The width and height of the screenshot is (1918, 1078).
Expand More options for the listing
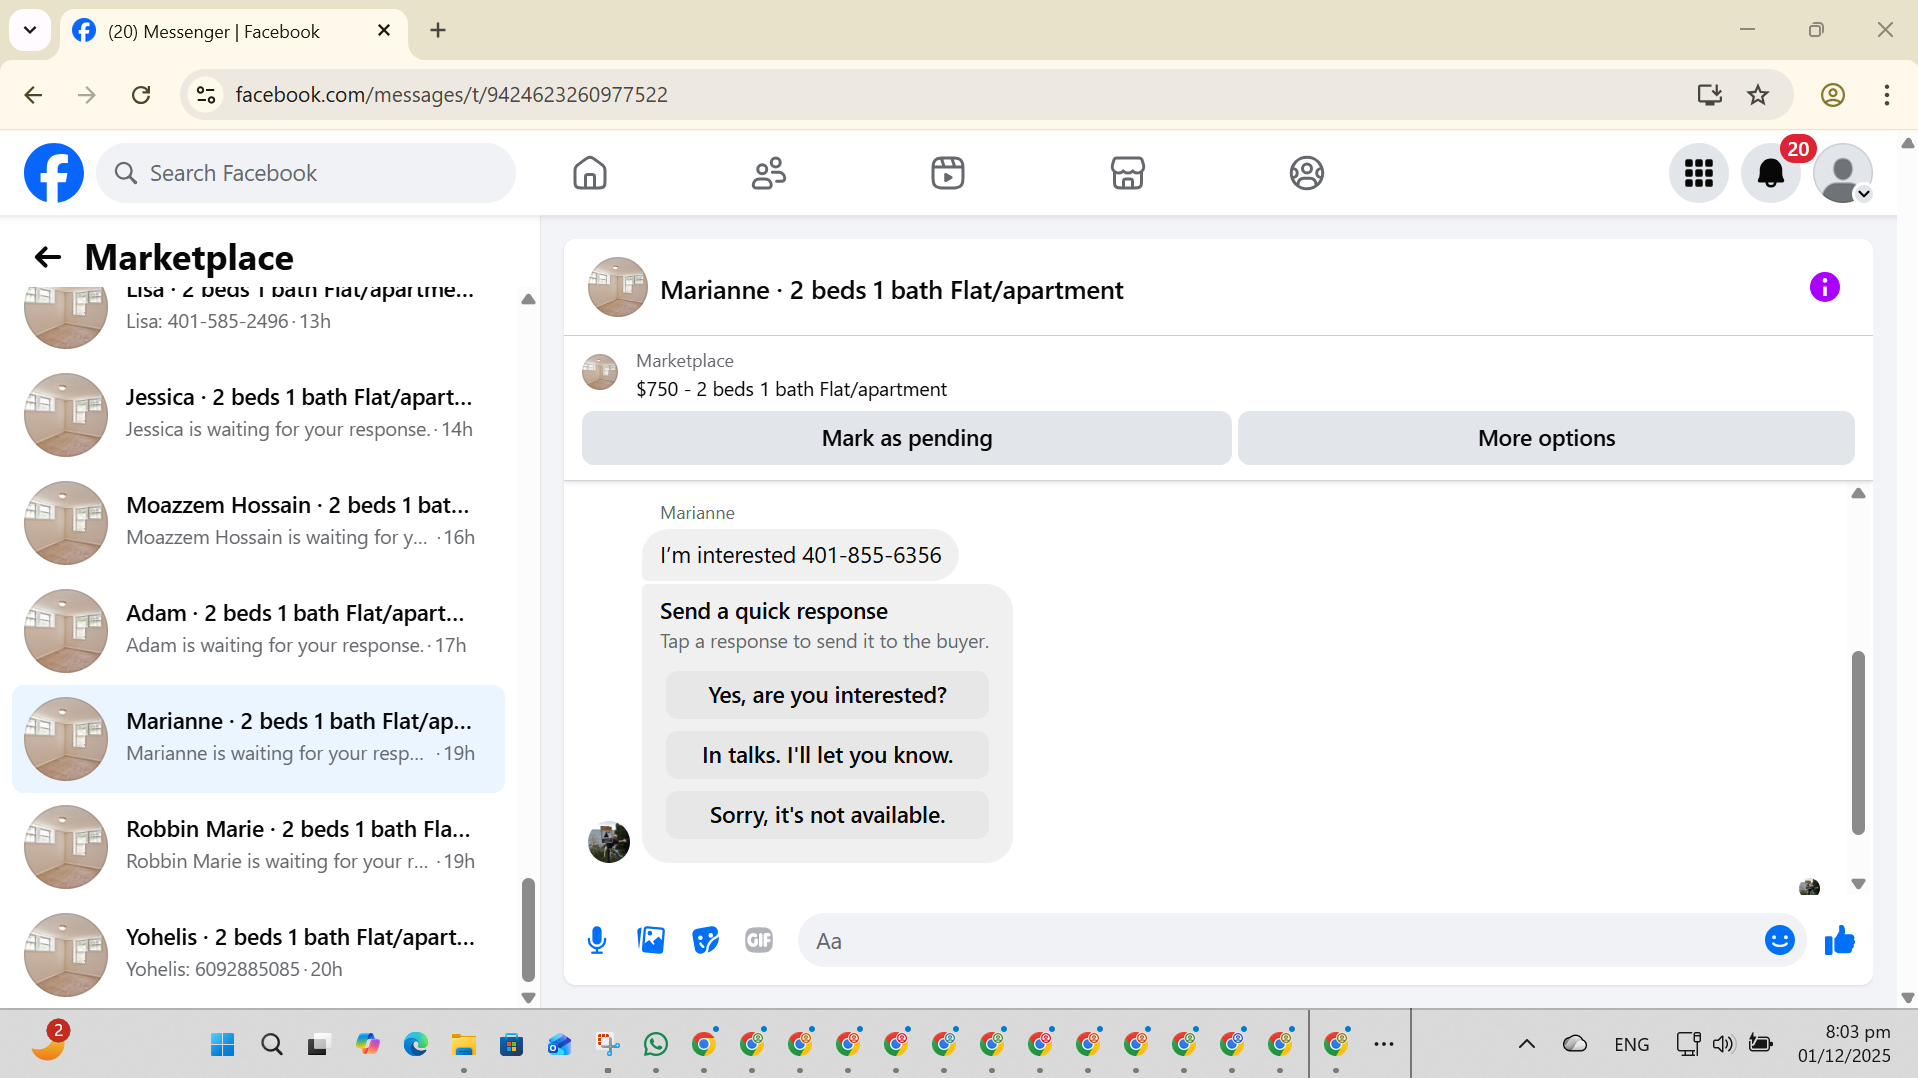click(x=1546, y=438)
